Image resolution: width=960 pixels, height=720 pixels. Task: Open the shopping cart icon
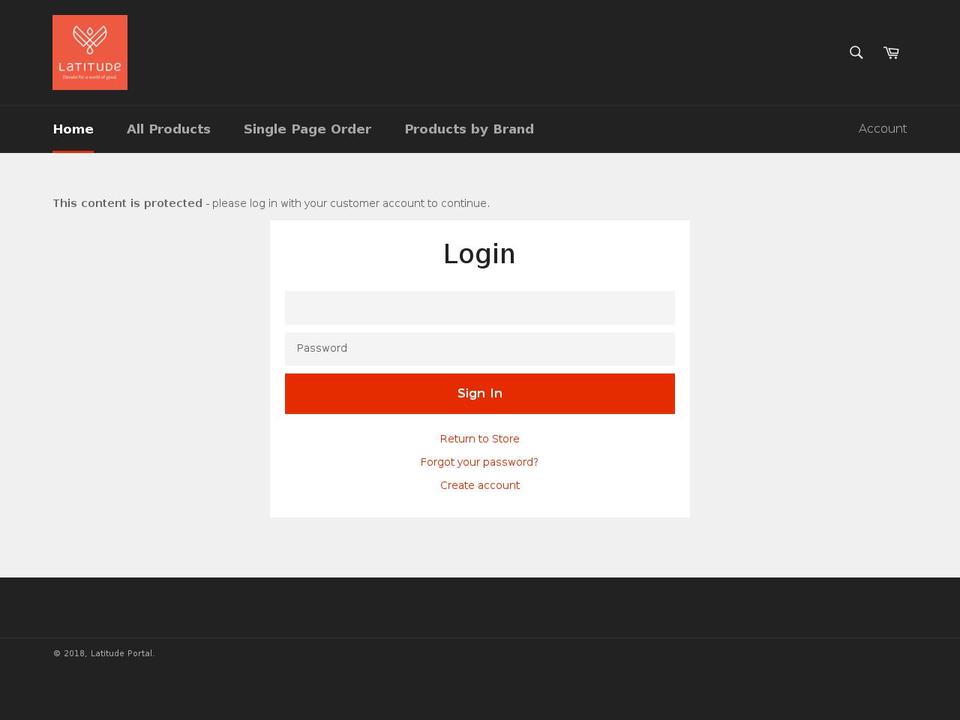[x=891, y=53]
